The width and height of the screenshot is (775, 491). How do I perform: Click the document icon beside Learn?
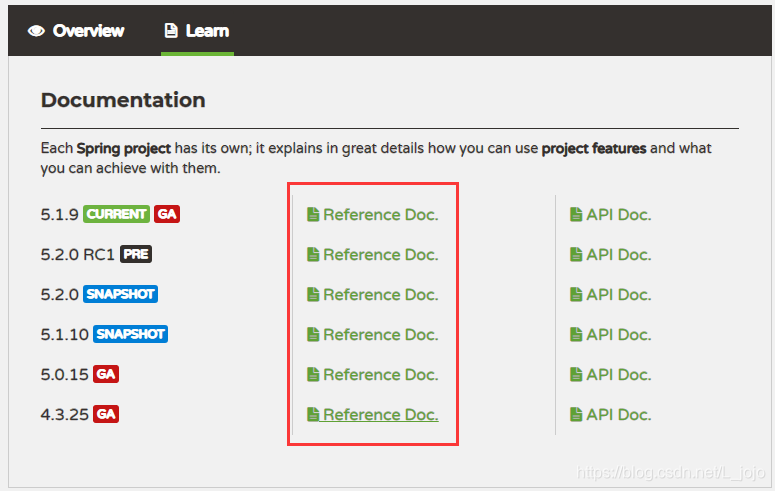(171, 31)
